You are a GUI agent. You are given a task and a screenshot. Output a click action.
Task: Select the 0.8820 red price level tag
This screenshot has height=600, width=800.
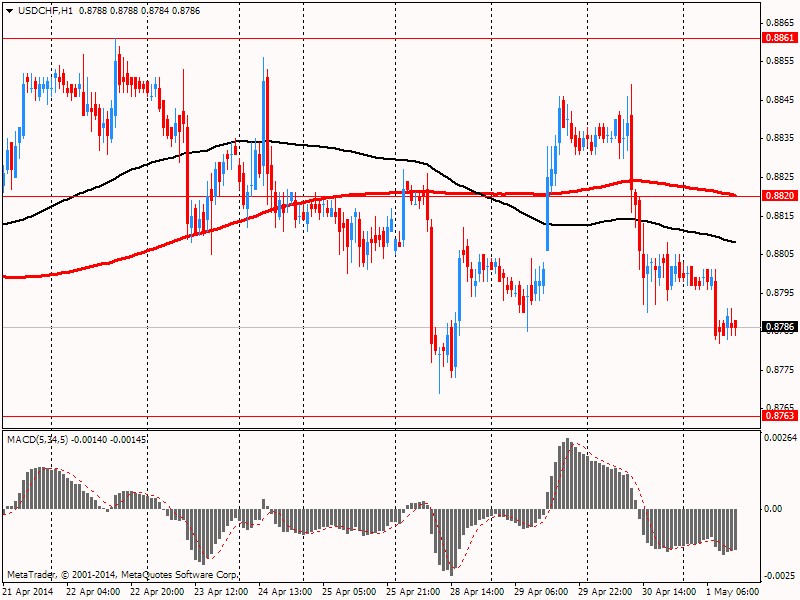pos(780,196)
